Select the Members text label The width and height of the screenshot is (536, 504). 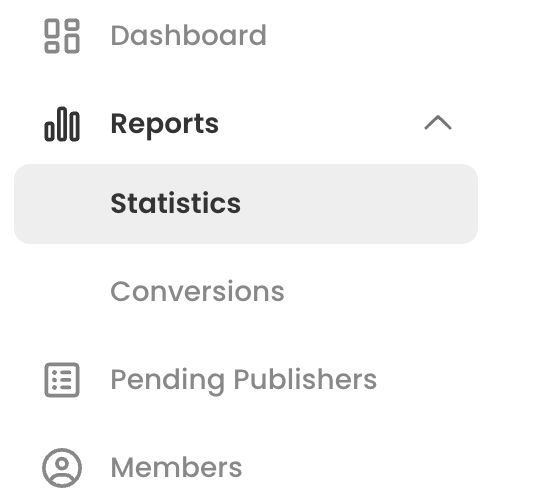point(176,467)
